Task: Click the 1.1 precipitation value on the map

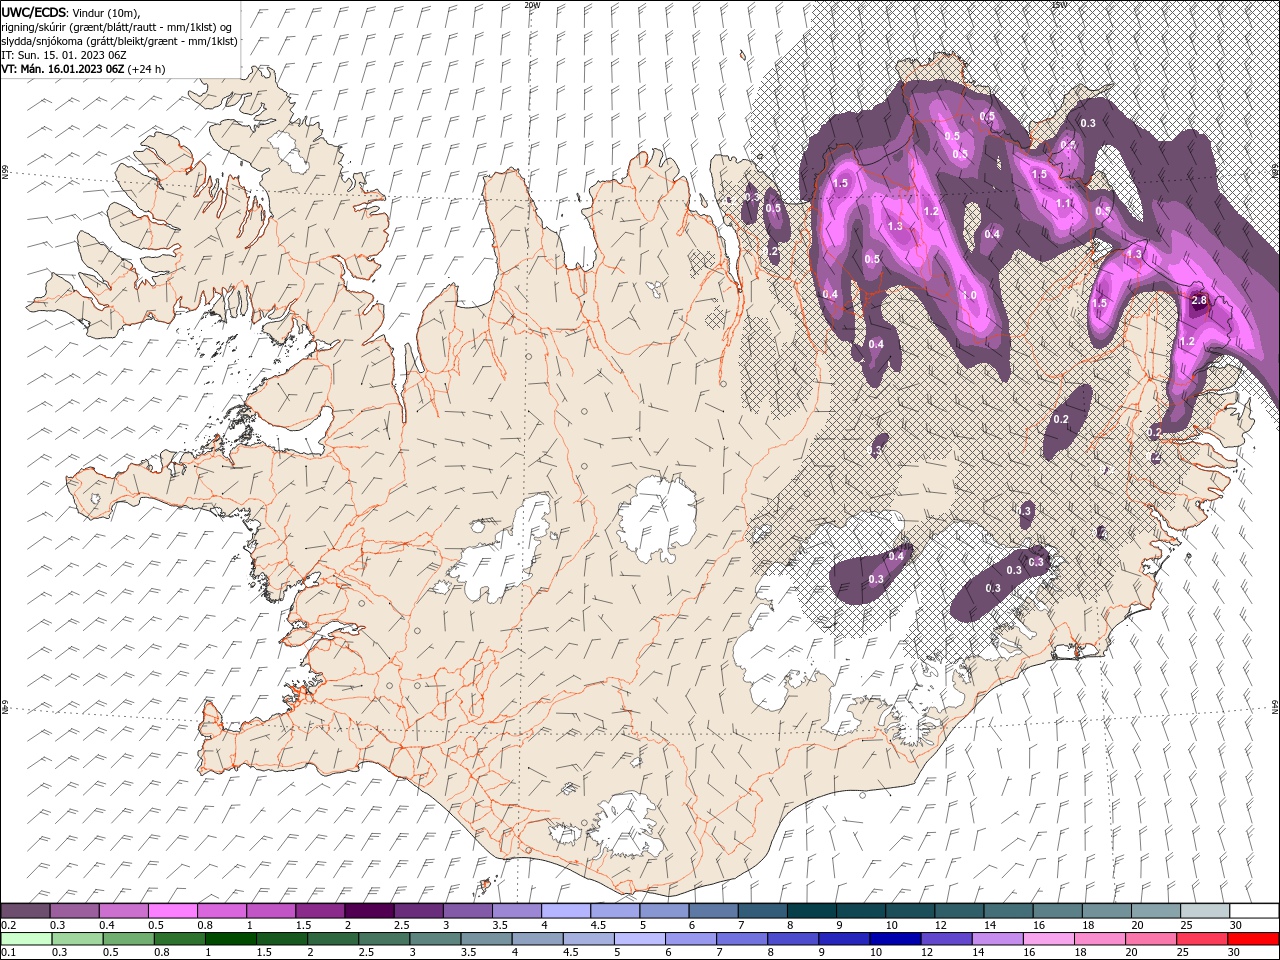Action: [1064, 203]
